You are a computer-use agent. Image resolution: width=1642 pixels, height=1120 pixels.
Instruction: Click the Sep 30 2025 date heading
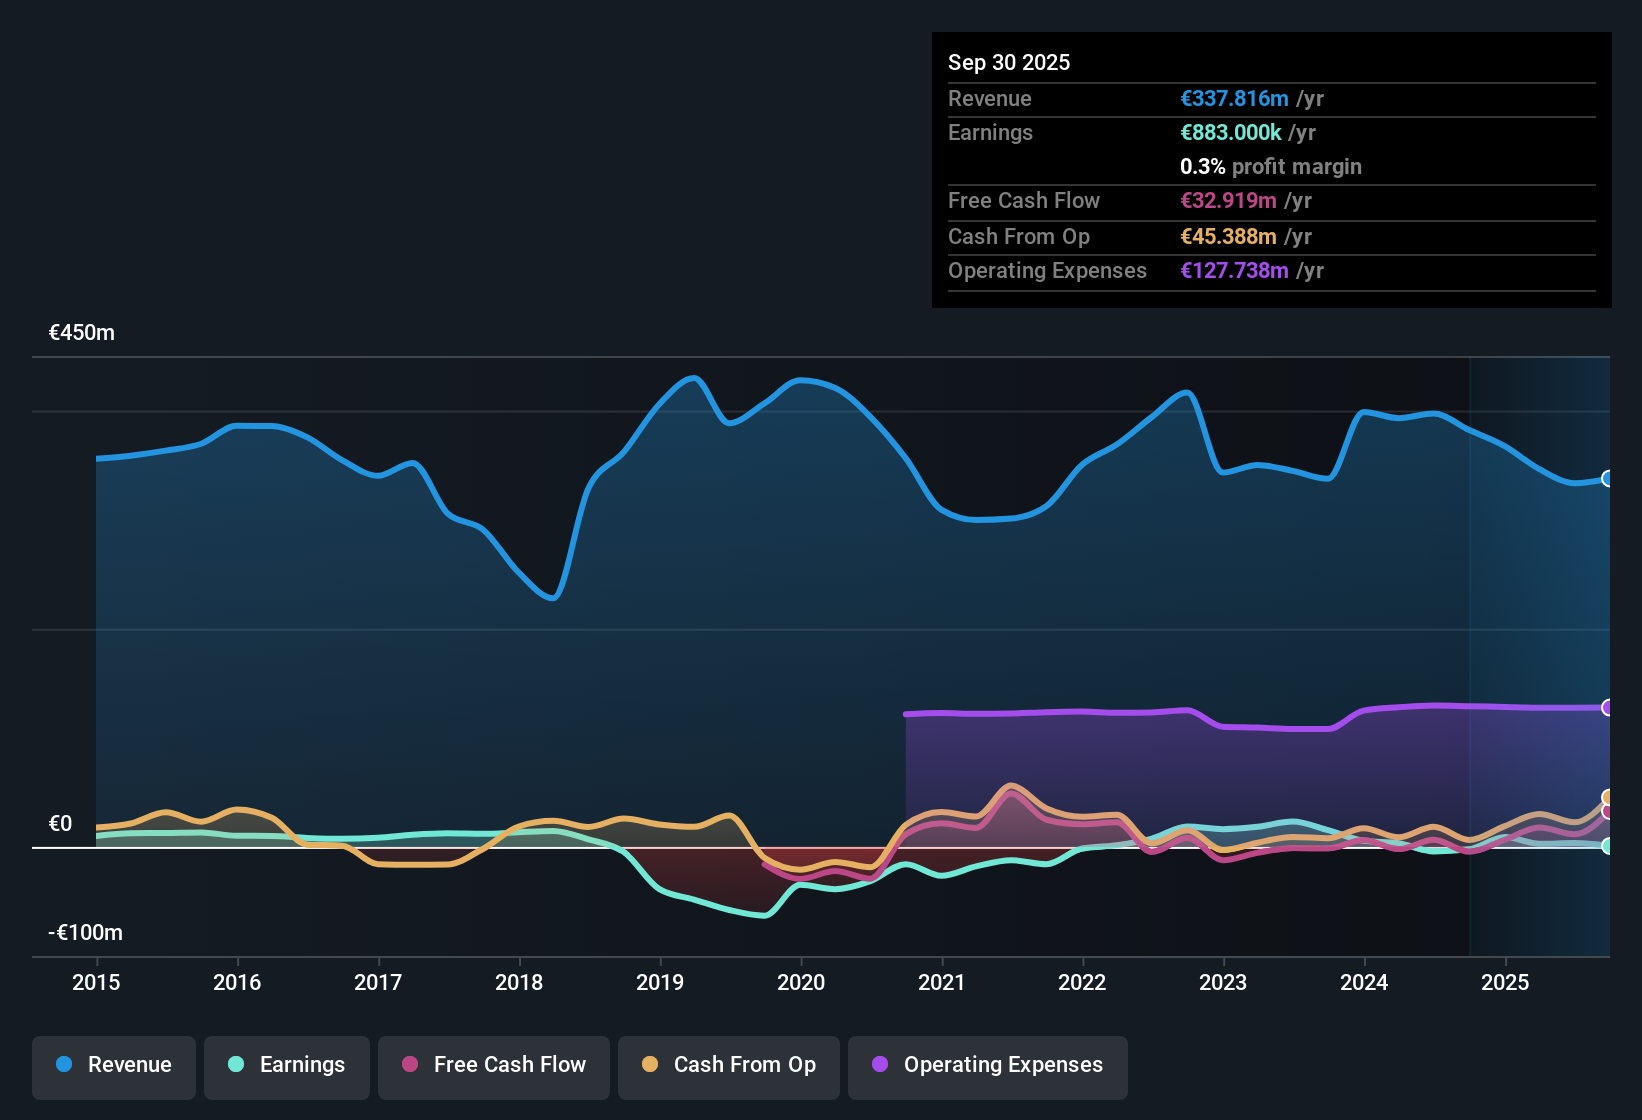(x=1009, y=62)
